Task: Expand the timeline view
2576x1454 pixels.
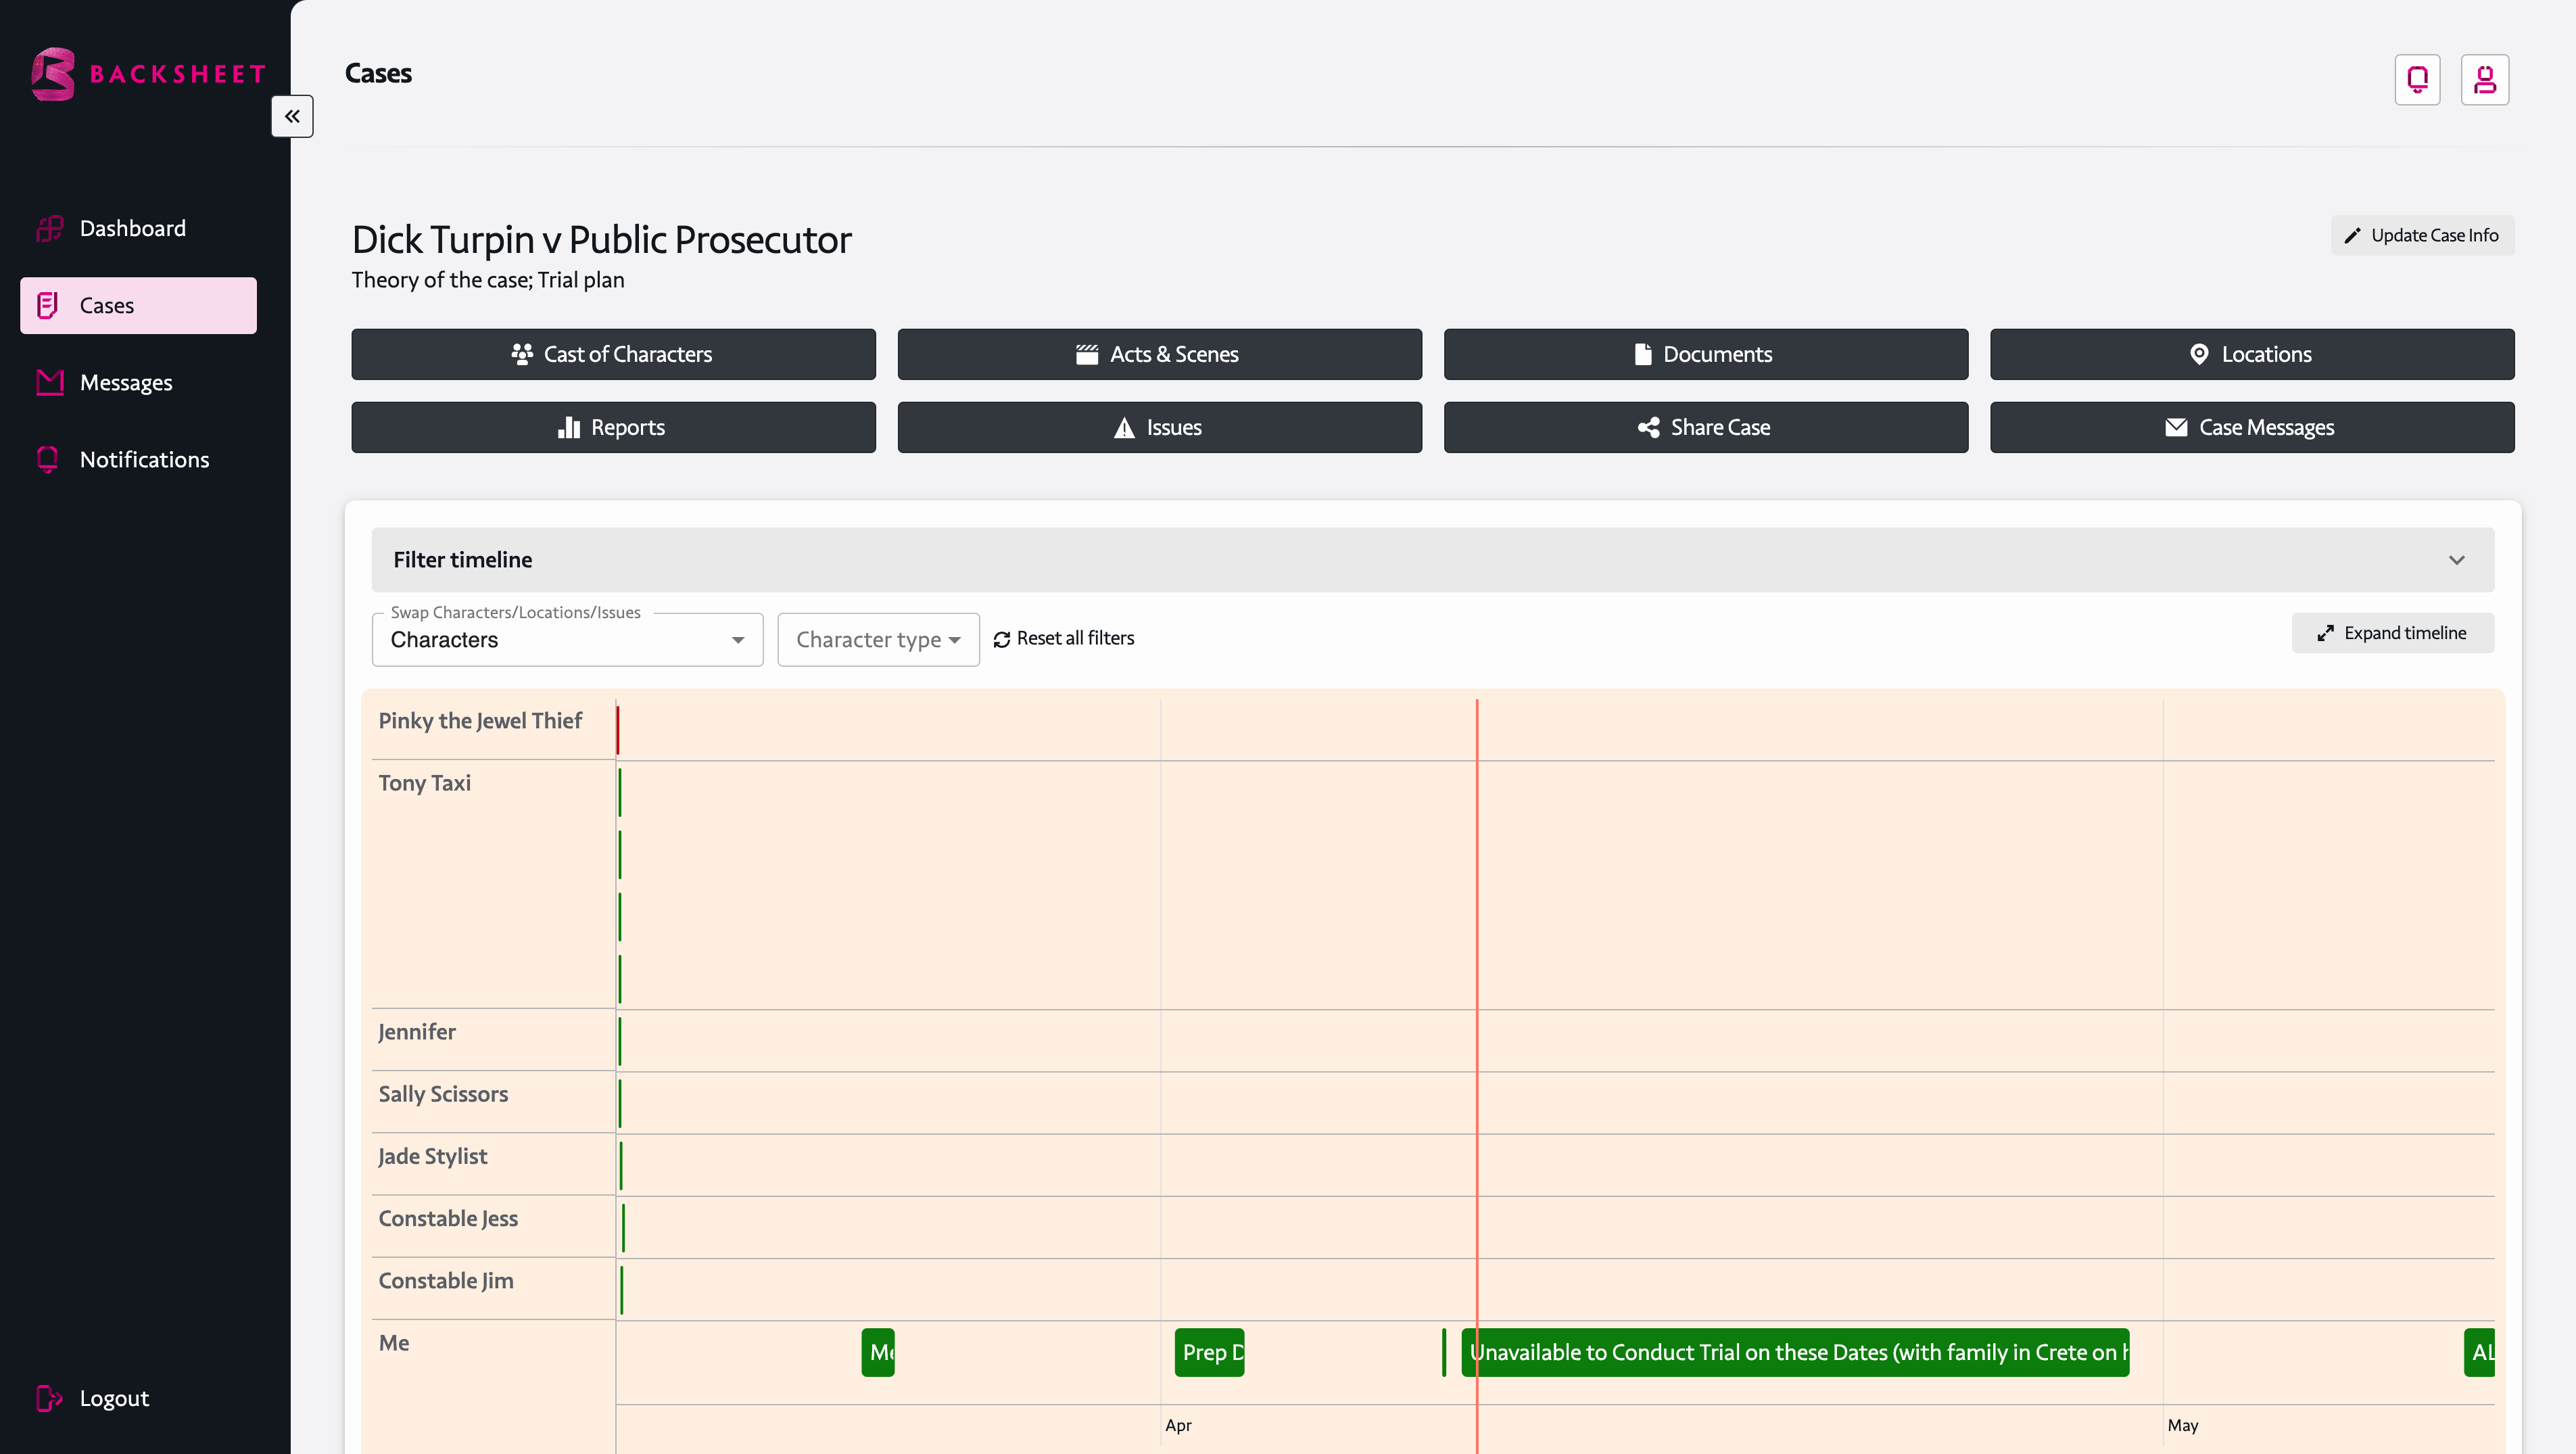Action: pyautogui.click(x=2392, y=633)
